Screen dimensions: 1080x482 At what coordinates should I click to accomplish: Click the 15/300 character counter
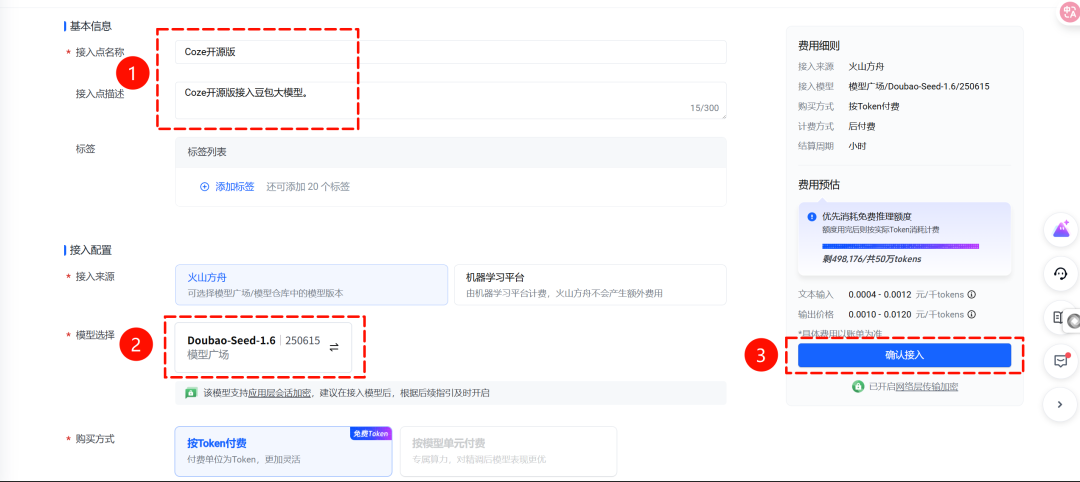click(704, 108)
